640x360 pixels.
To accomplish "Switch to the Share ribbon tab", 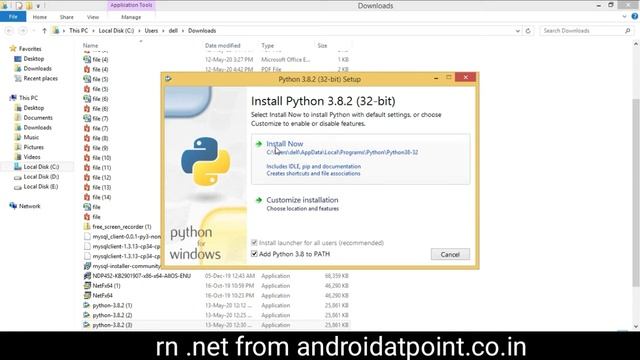I will (x=67, y=17).
